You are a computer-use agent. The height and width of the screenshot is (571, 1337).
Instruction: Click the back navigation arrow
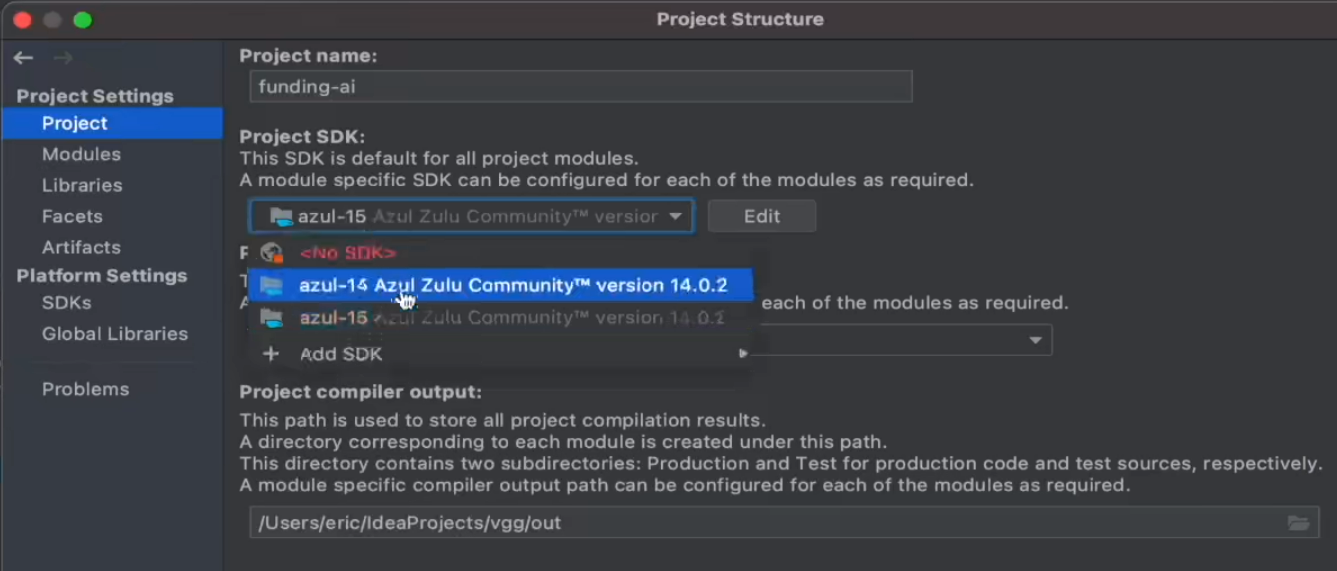point(23,58)
